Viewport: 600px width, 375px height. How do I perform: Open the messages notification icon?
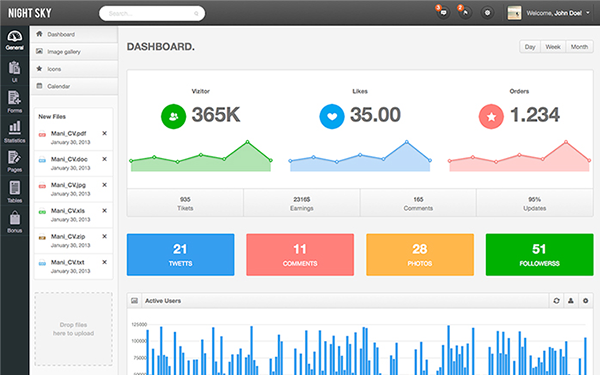pyautogui.click(x=443, y=13)
